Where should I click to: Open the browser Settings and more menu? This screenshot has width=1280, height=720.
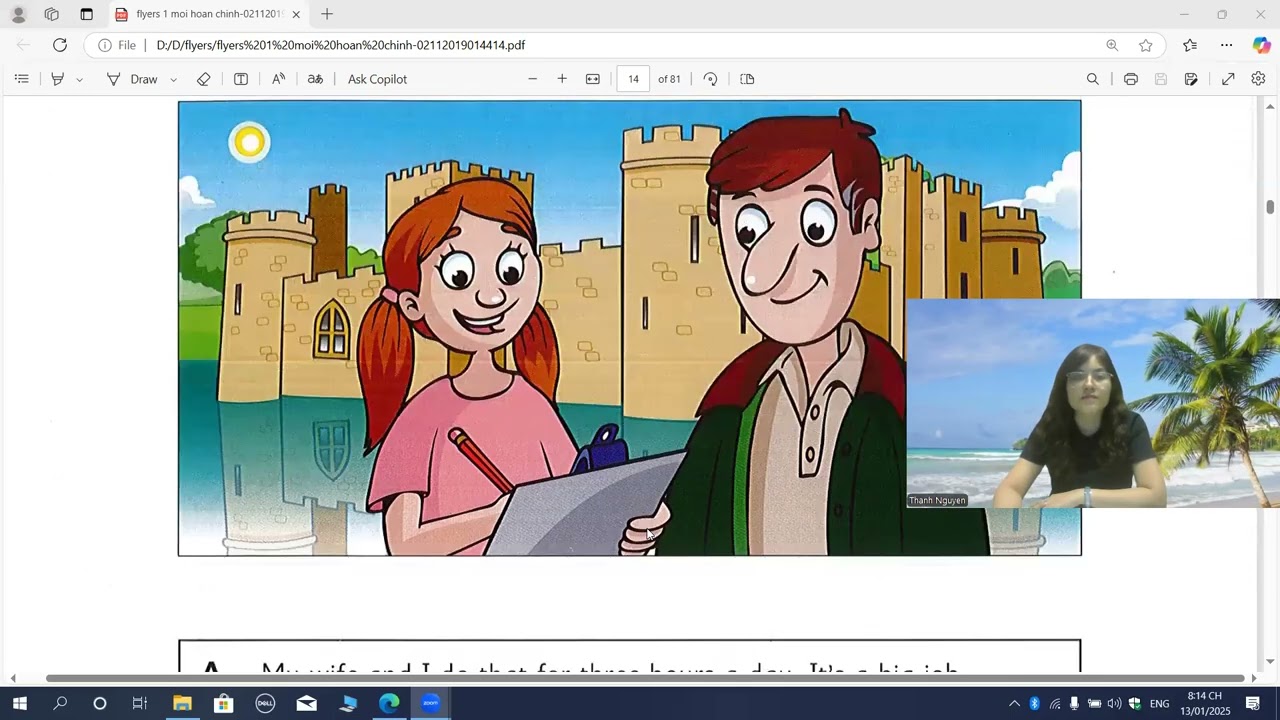coord(1227,45)
